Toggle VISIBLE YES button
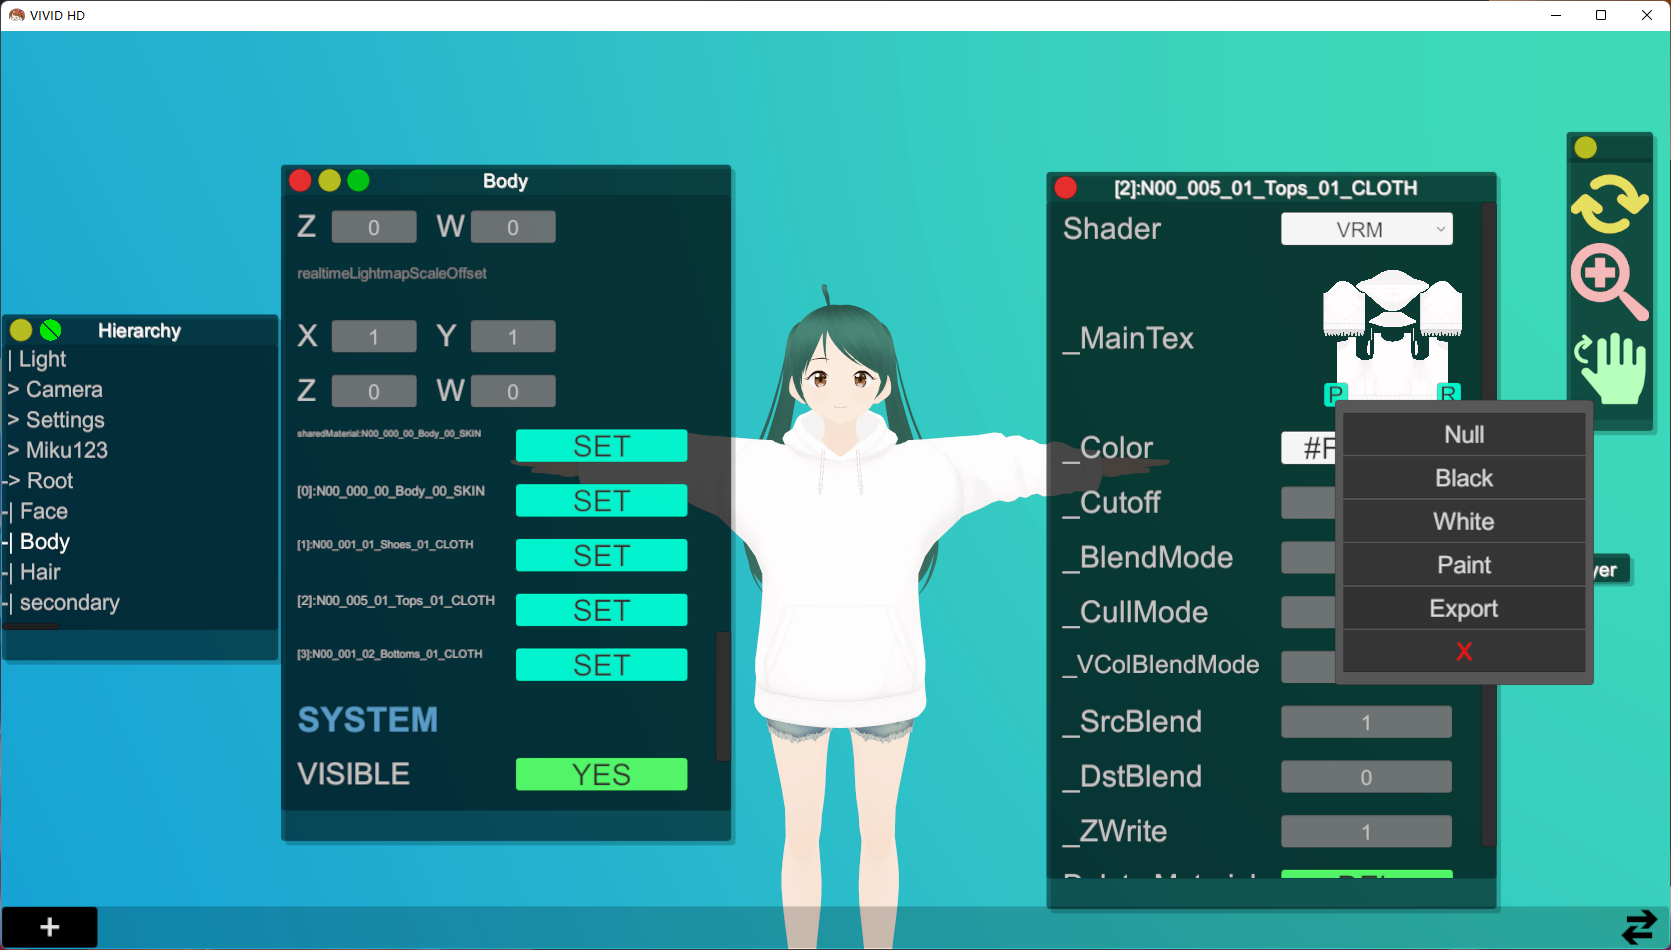The width and height of the screenshot is (1671, 950). pos(601,774)
